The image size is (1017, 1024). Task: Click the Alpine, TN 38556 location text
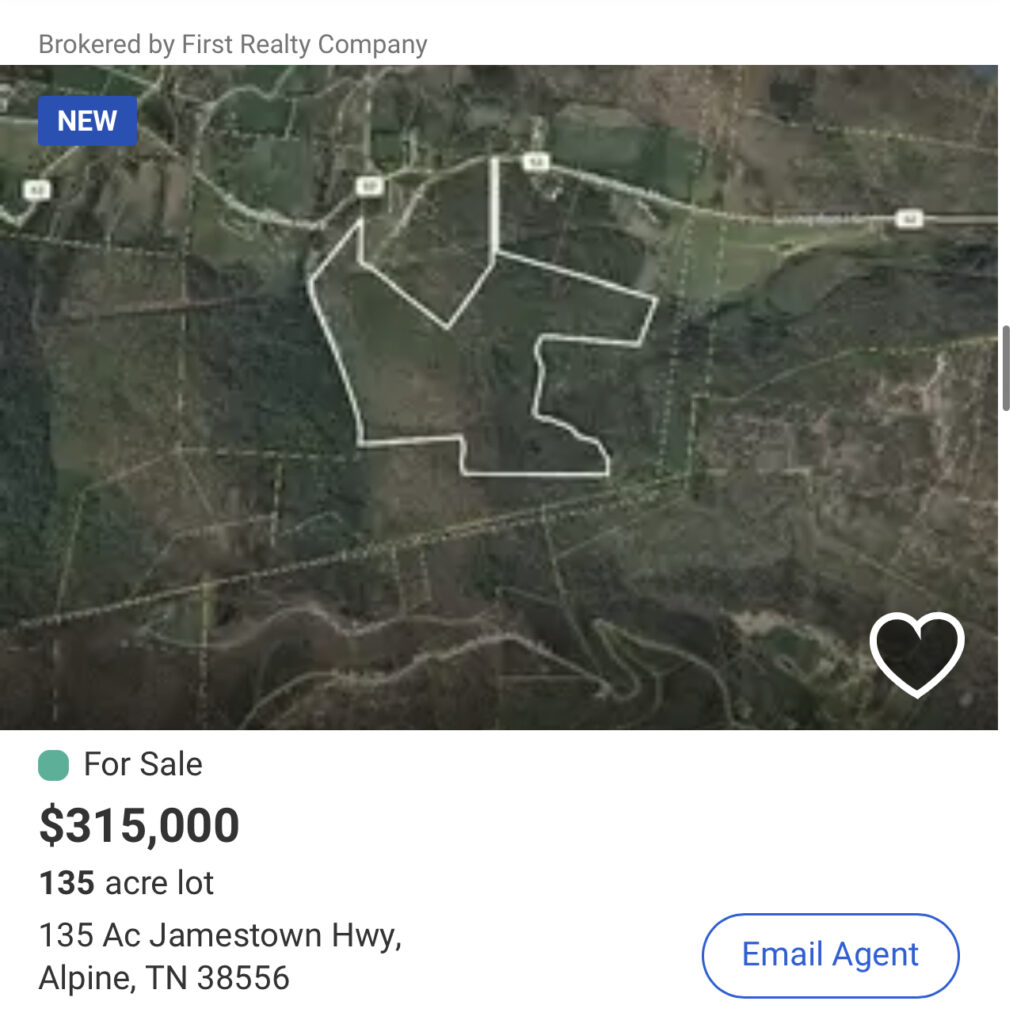pyautogui.click(x=164, y=977)
